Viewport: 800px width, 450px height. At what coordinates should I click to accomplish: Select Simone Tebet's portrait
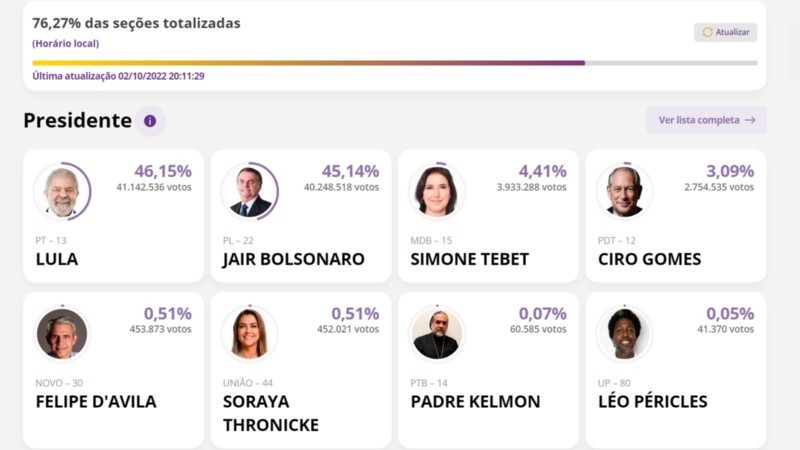click(x=436, y=191)
